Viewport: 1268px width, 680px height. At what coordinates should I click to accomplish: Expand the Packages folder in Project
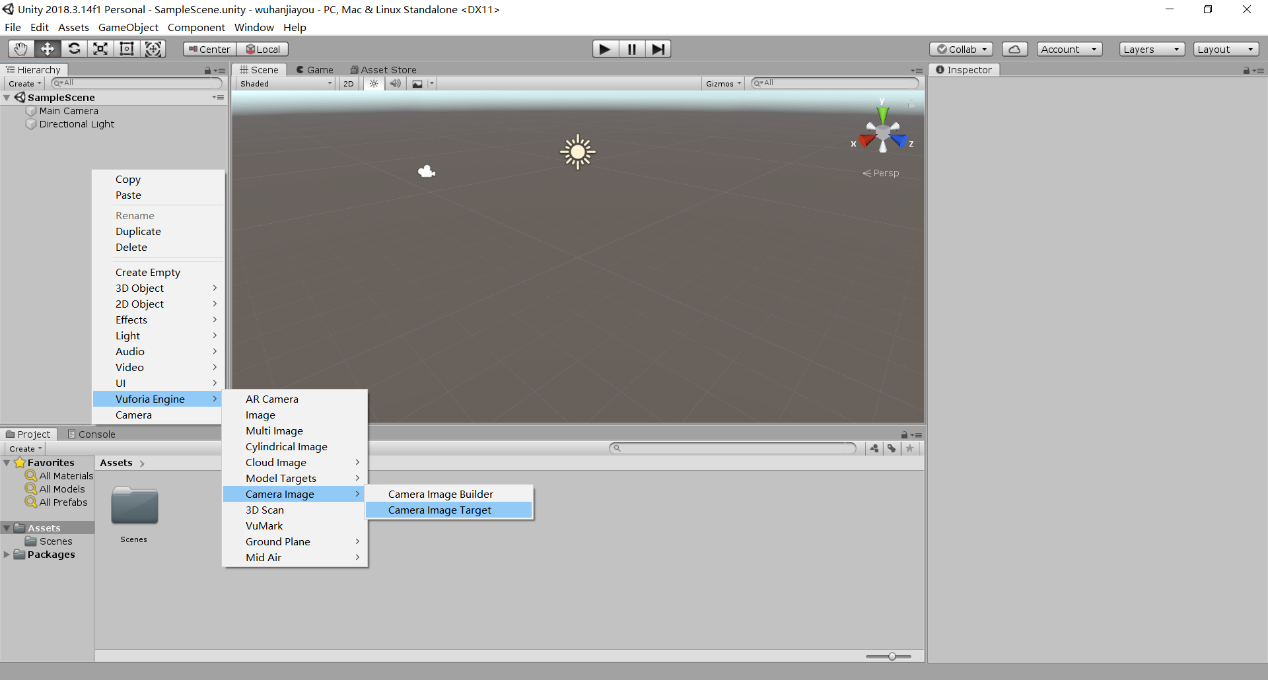pos(8,555)
